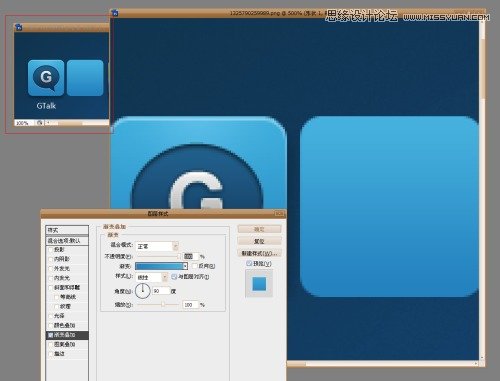
Task: Click the Photoshop icon in the main window title bar
Action: point(115,13)
